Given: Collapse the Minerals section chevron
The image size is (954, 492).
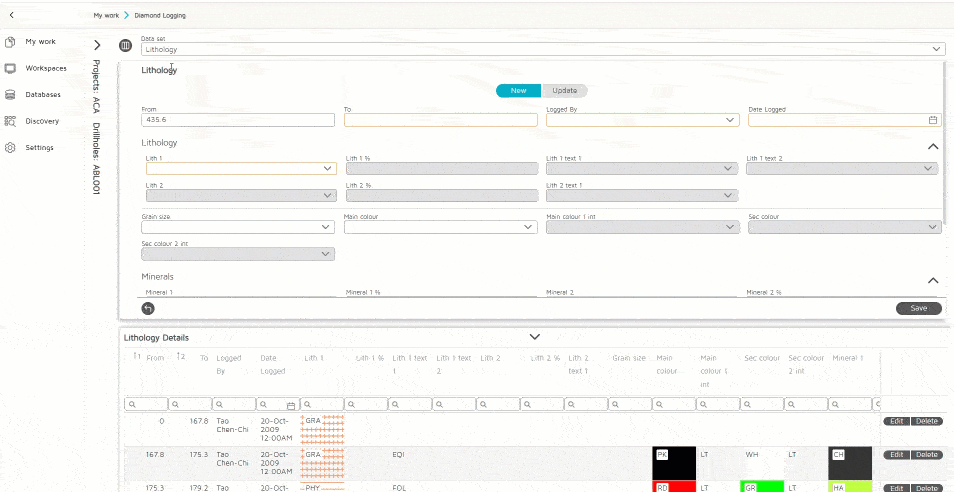Looking at the screenshot, I should point(932,281).
